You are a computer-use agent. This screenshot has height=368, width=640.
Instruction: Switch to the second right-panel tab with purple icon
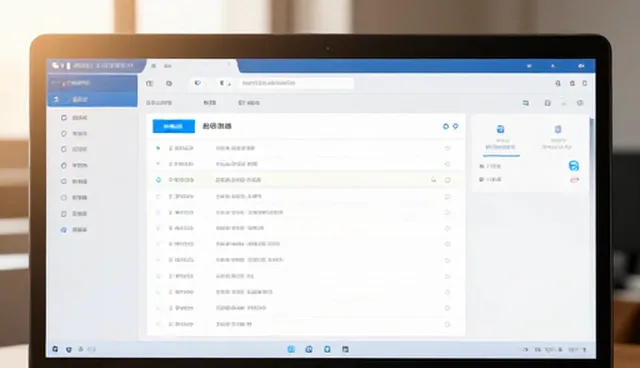click(558, 138)
